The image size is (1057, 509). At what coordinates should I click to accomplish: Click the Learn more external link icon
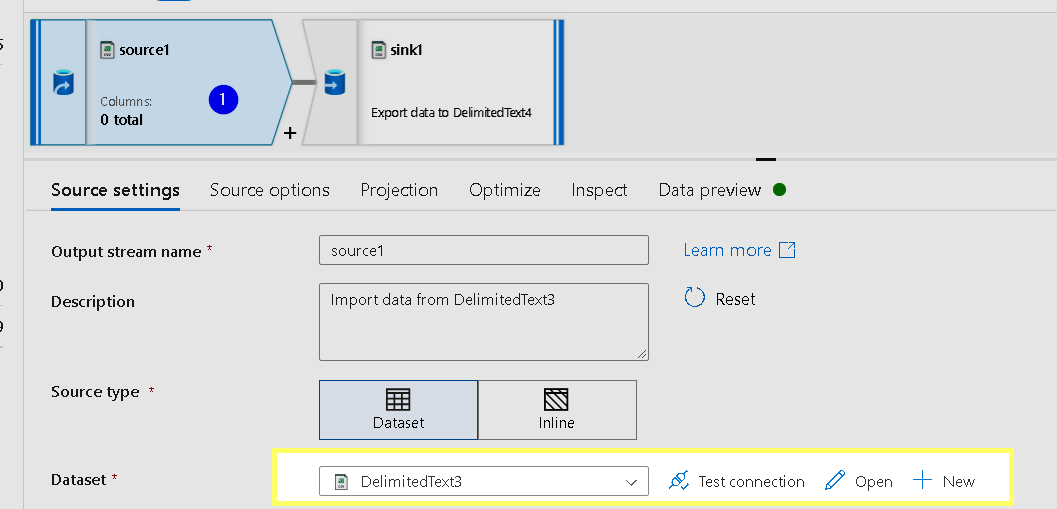[787, 250]
